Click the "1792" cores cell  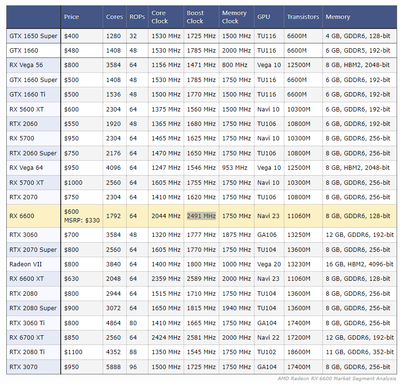pyautogui.click(x=113, y=216)
